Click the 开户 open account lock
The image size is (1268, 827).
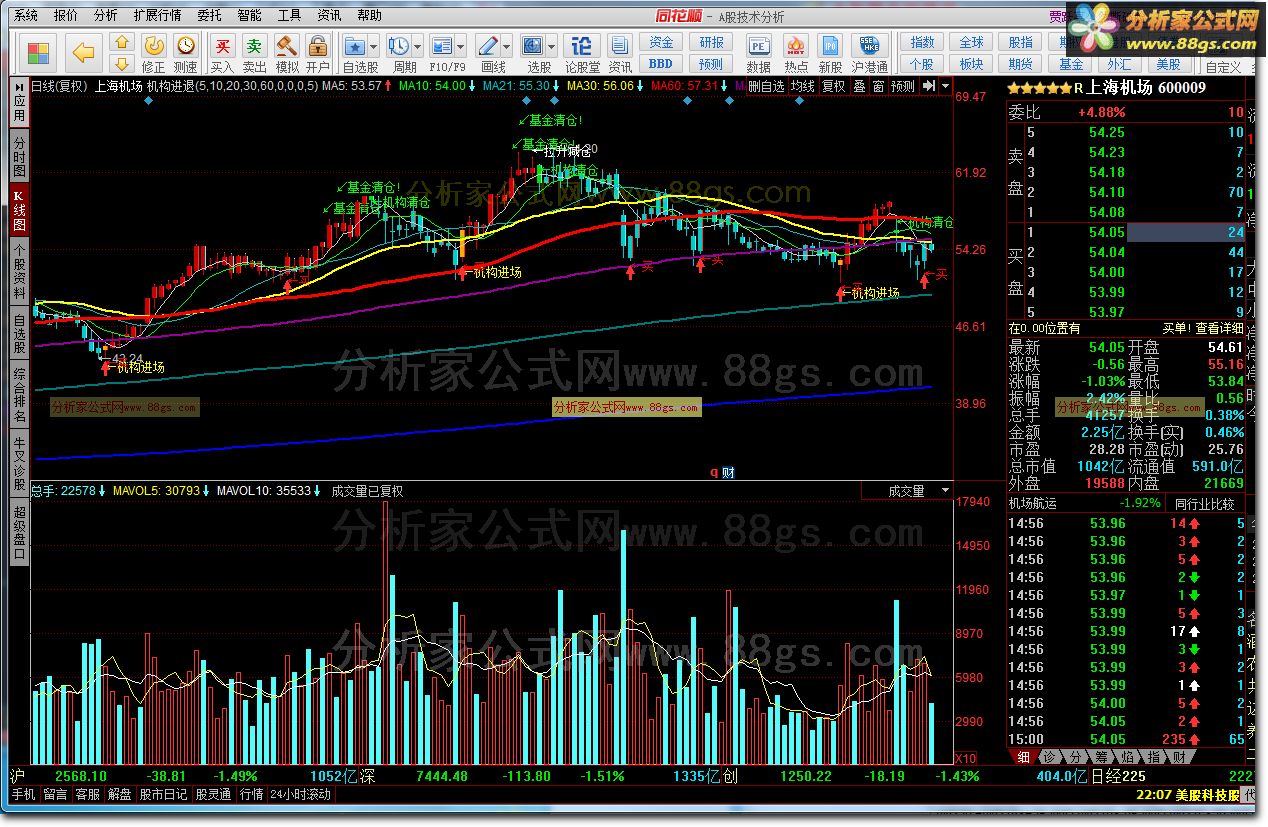(318, 53)
